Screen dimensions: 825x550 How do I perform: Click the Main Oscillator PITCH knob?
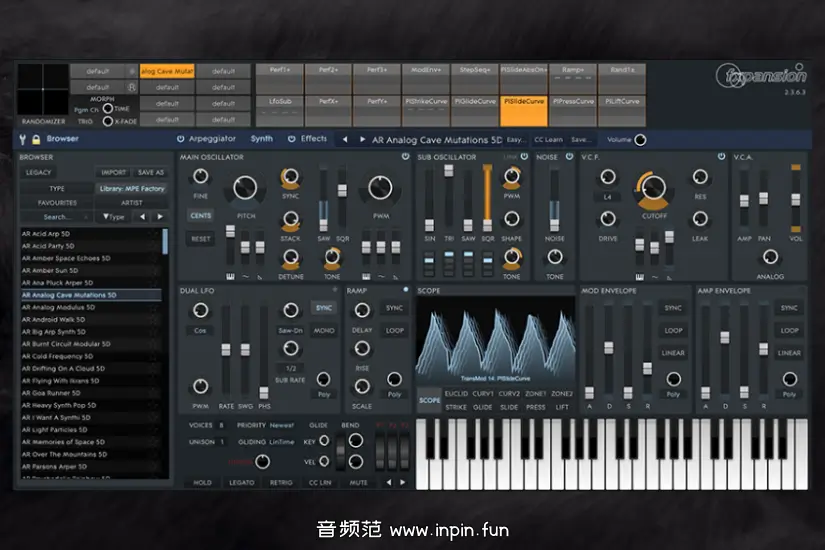coord(245,188)
